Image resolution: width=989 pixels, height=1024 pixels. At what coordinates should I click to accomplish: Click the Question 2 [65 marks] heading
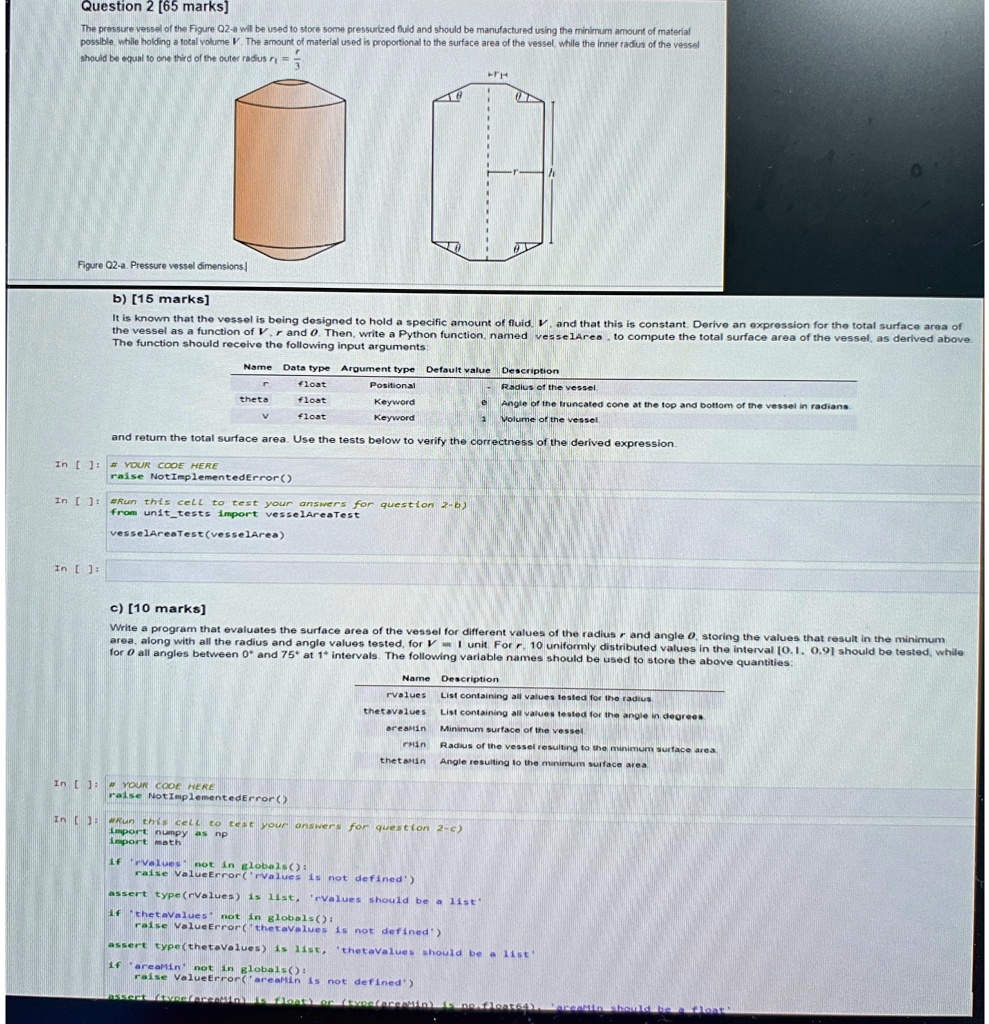click(x=155, y=7)
